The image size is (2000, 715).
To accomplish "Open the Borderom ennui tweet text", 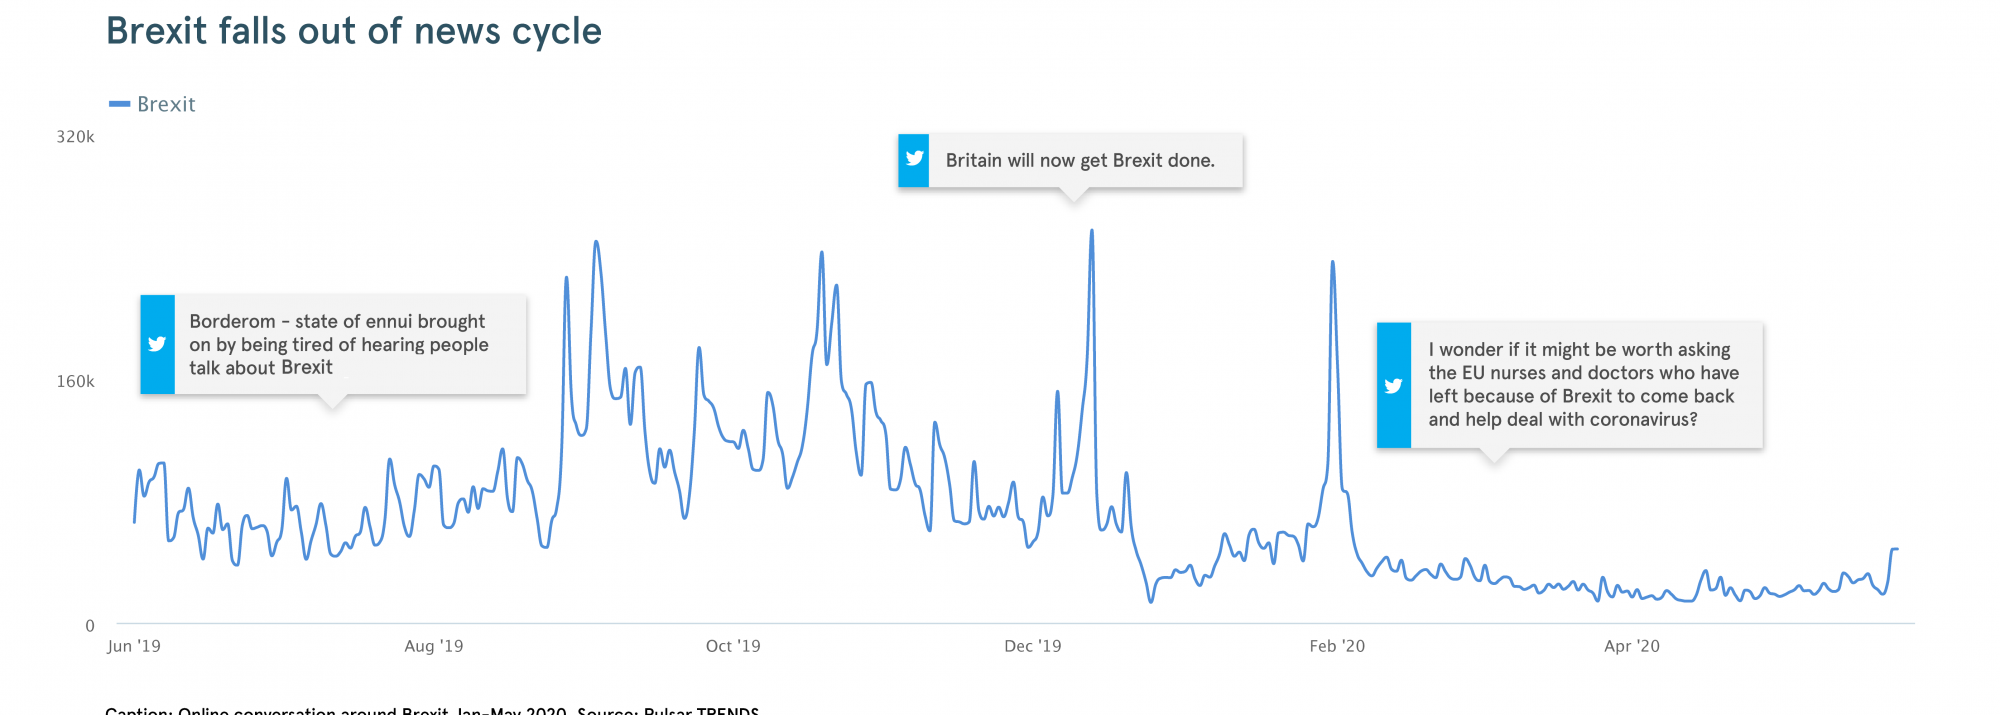I will pos(339,344).
